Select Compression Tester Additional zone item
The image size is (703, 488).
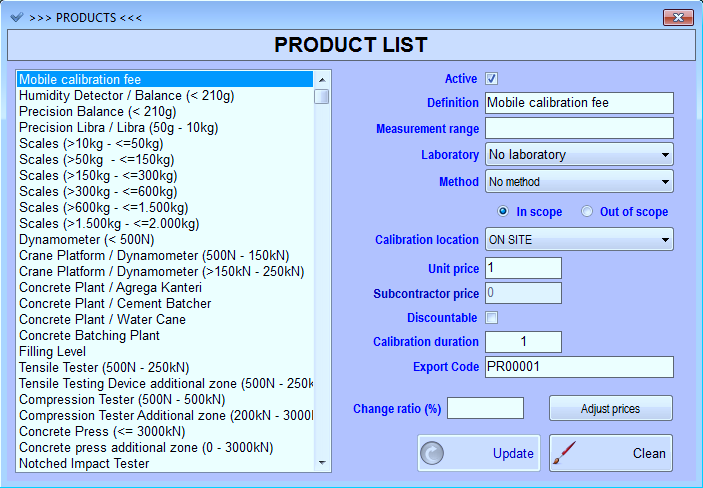[x=165, y=415]
